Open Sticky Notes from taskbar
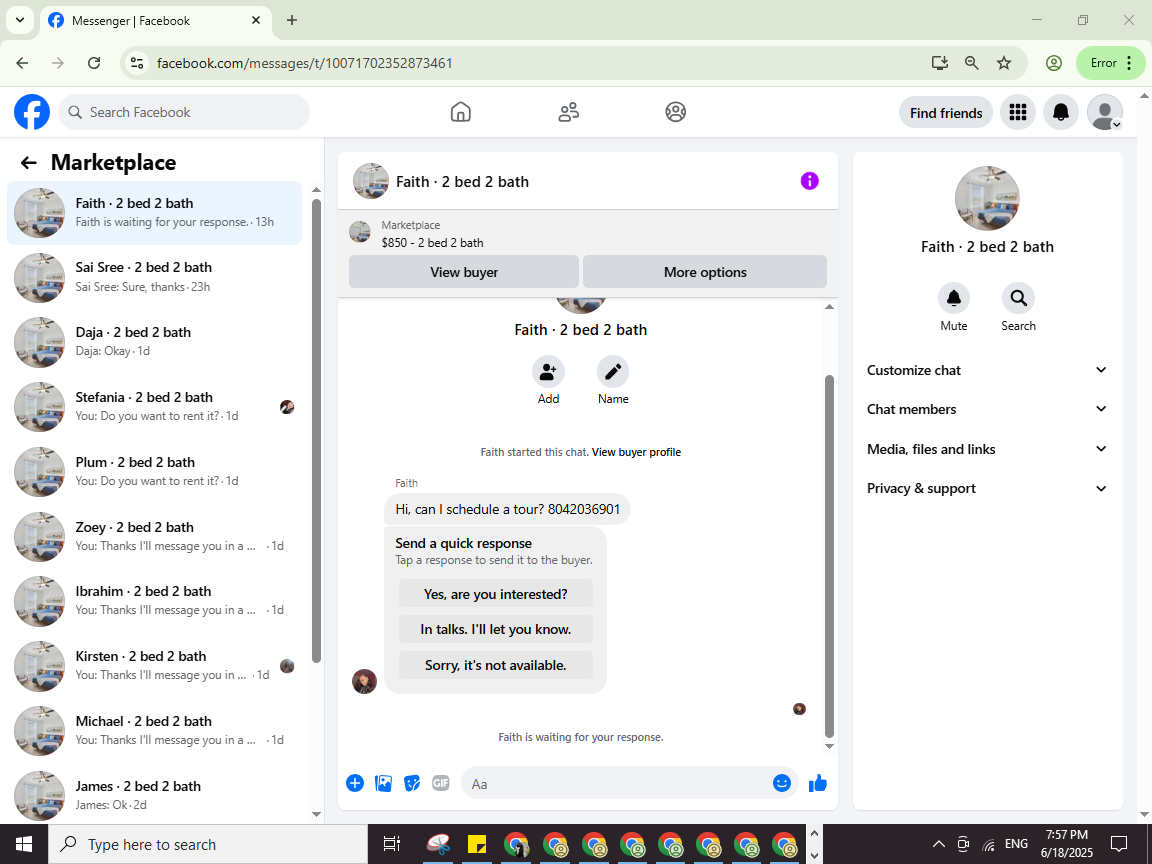 (x=478, y=844)
